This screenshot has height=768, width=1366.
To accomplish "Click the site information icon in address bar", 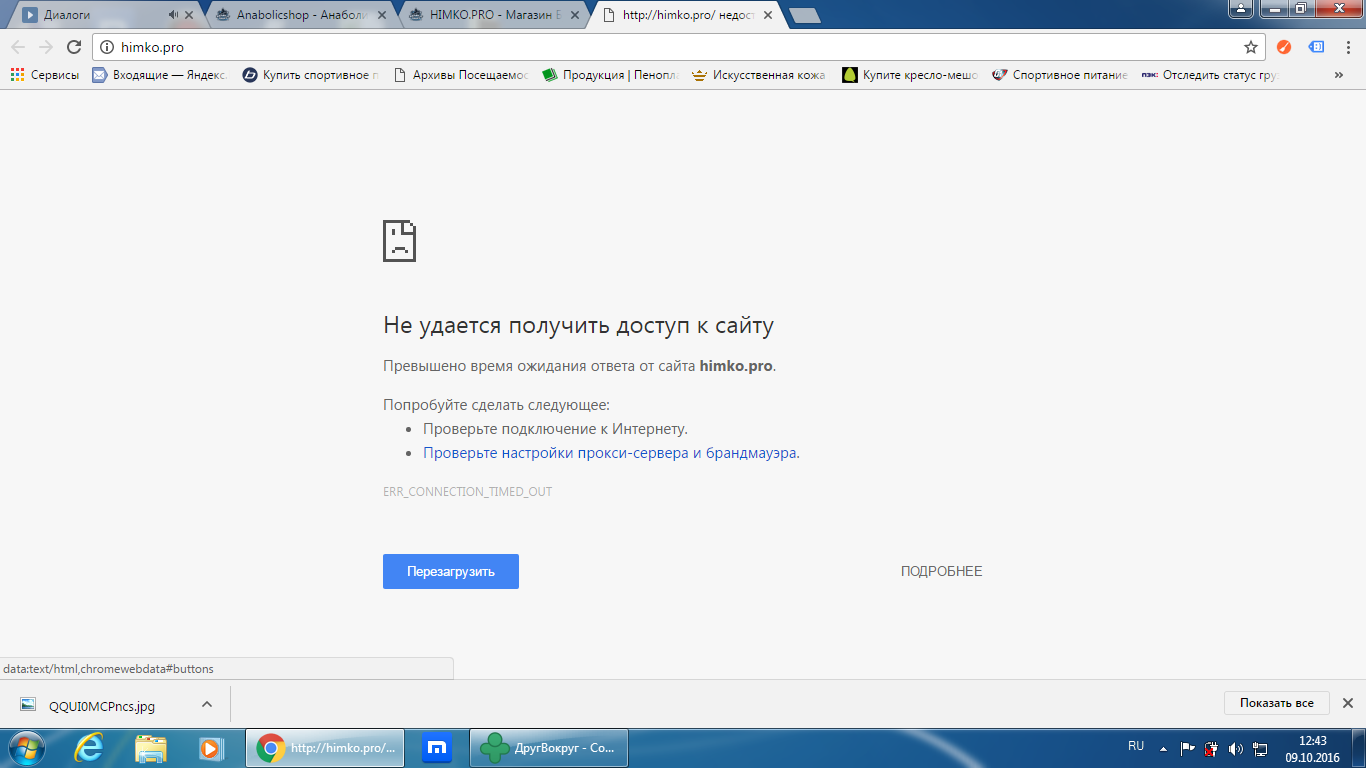I will click(108, 47).
